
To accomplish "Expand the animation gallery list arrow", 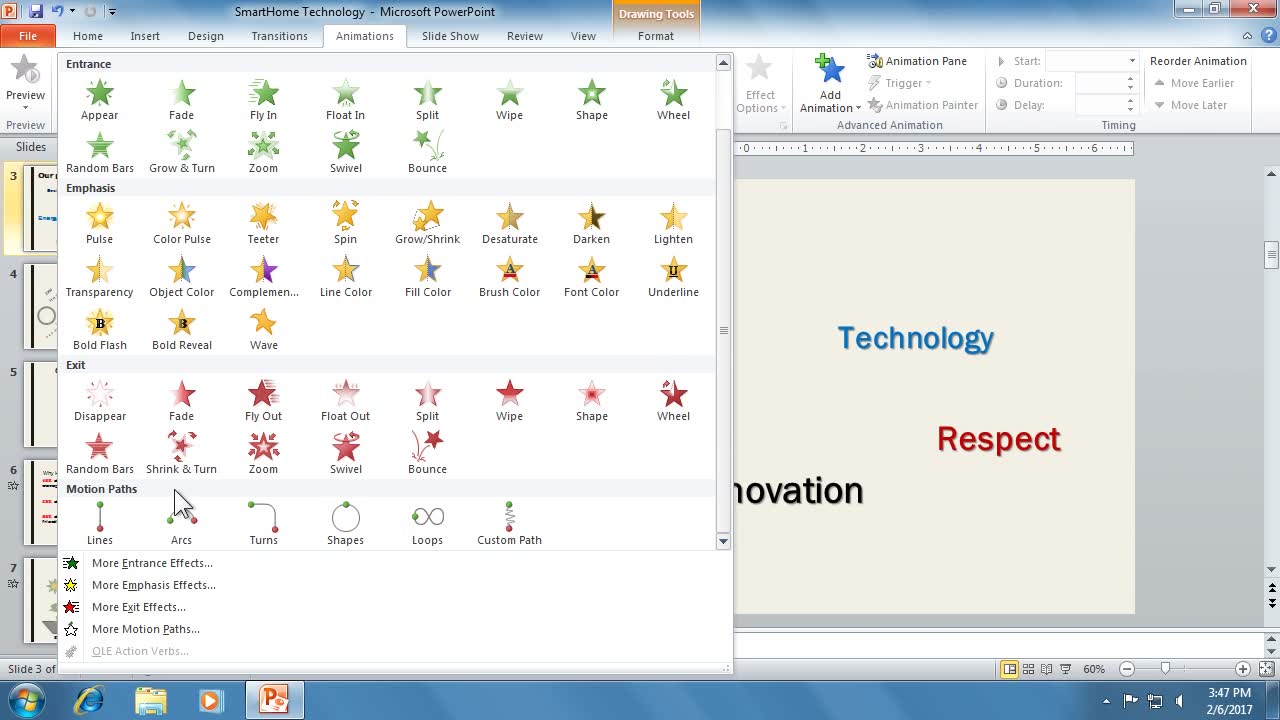I will [x=723, y=541].
